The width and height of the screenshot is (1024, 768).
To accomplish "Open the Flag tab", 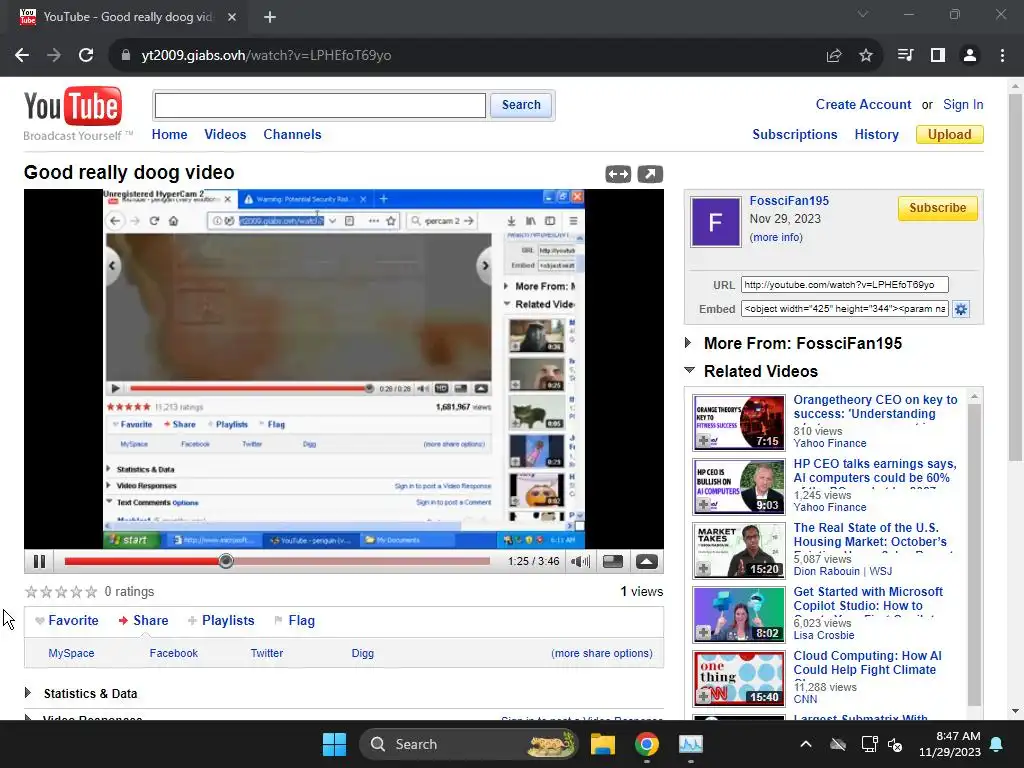I will pyautogui.click(x=295, y=620).
